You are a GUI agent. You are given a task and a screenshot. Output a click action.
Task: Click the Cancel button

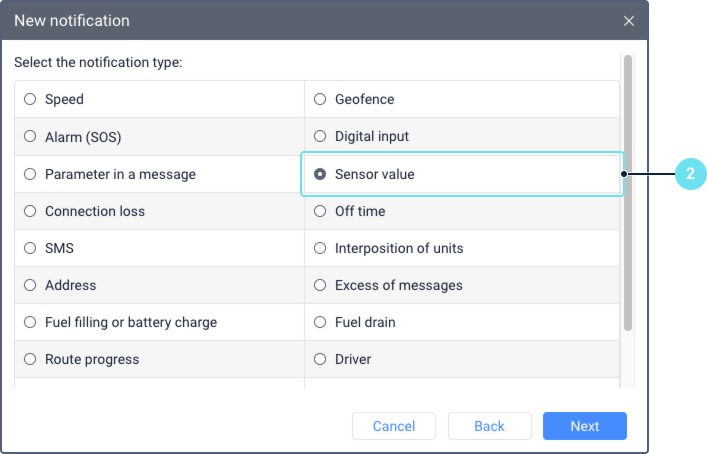[x=394, y=426]
